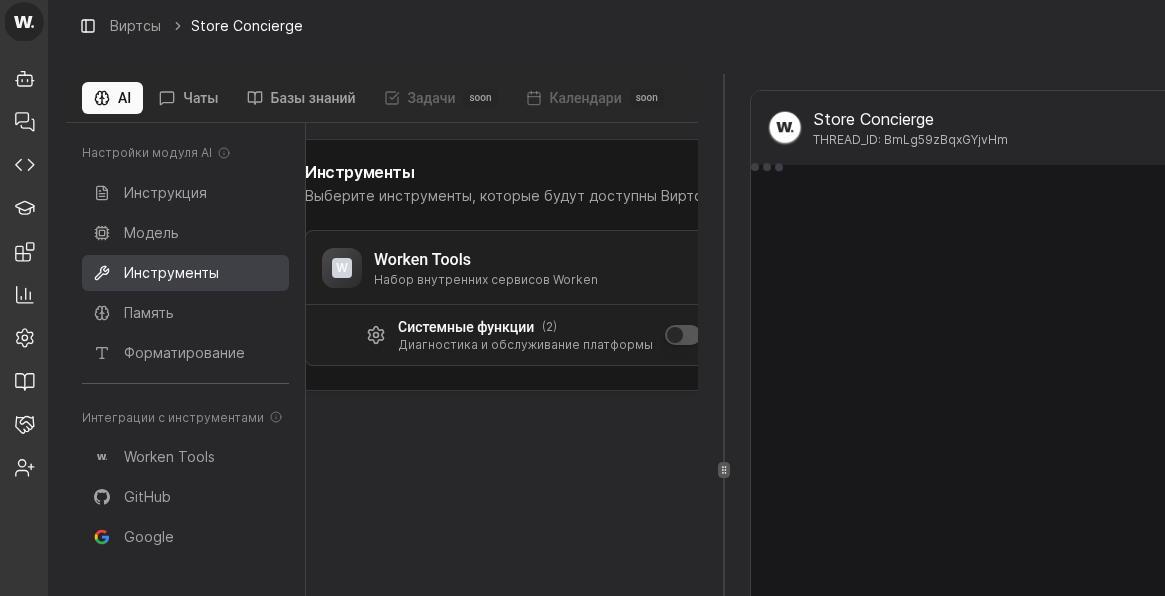
Task: Open the modules/blocks icon in the left rail
Action: pos(24,251)
